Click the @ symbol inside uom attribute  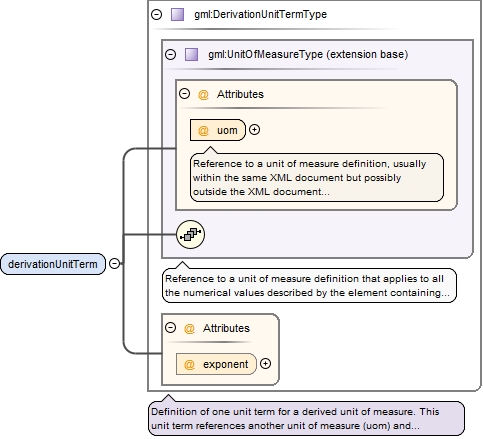[x=203, y=130]
